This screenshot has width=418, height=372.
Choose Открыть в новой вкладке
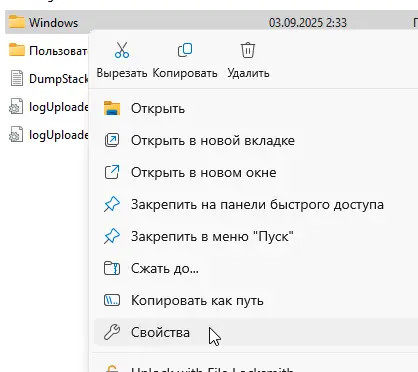click(x=213, y=140)
